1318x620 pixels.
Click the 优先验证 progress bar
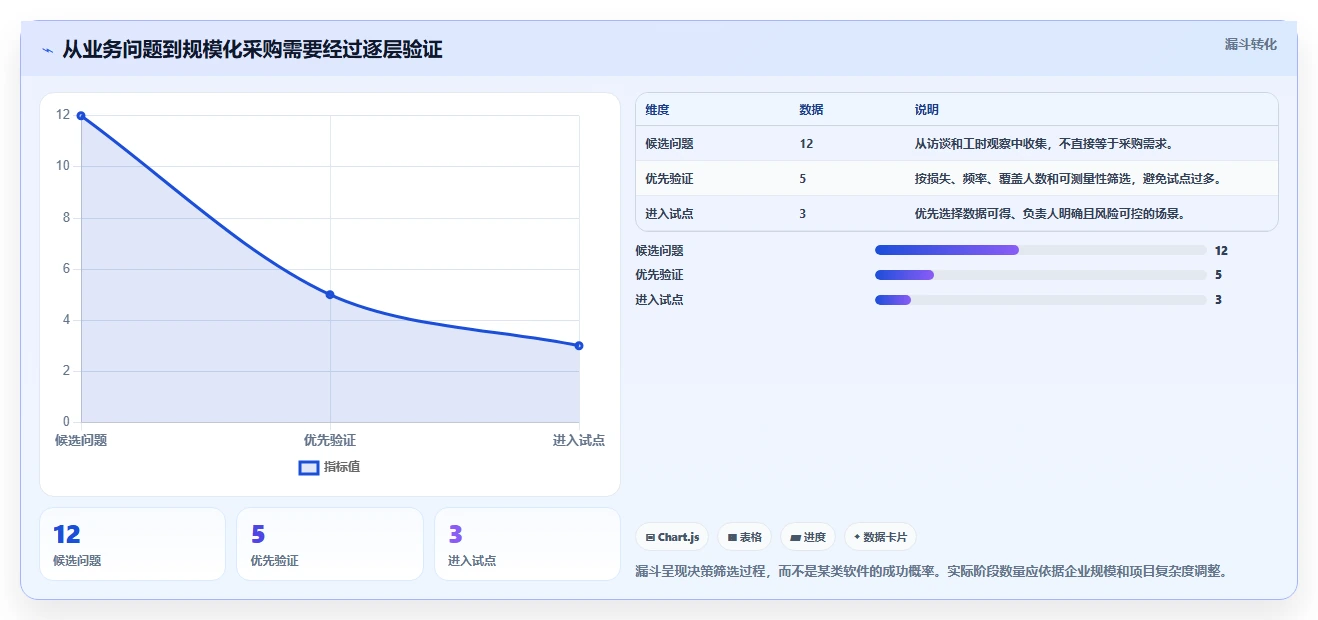click(1040, 275)
